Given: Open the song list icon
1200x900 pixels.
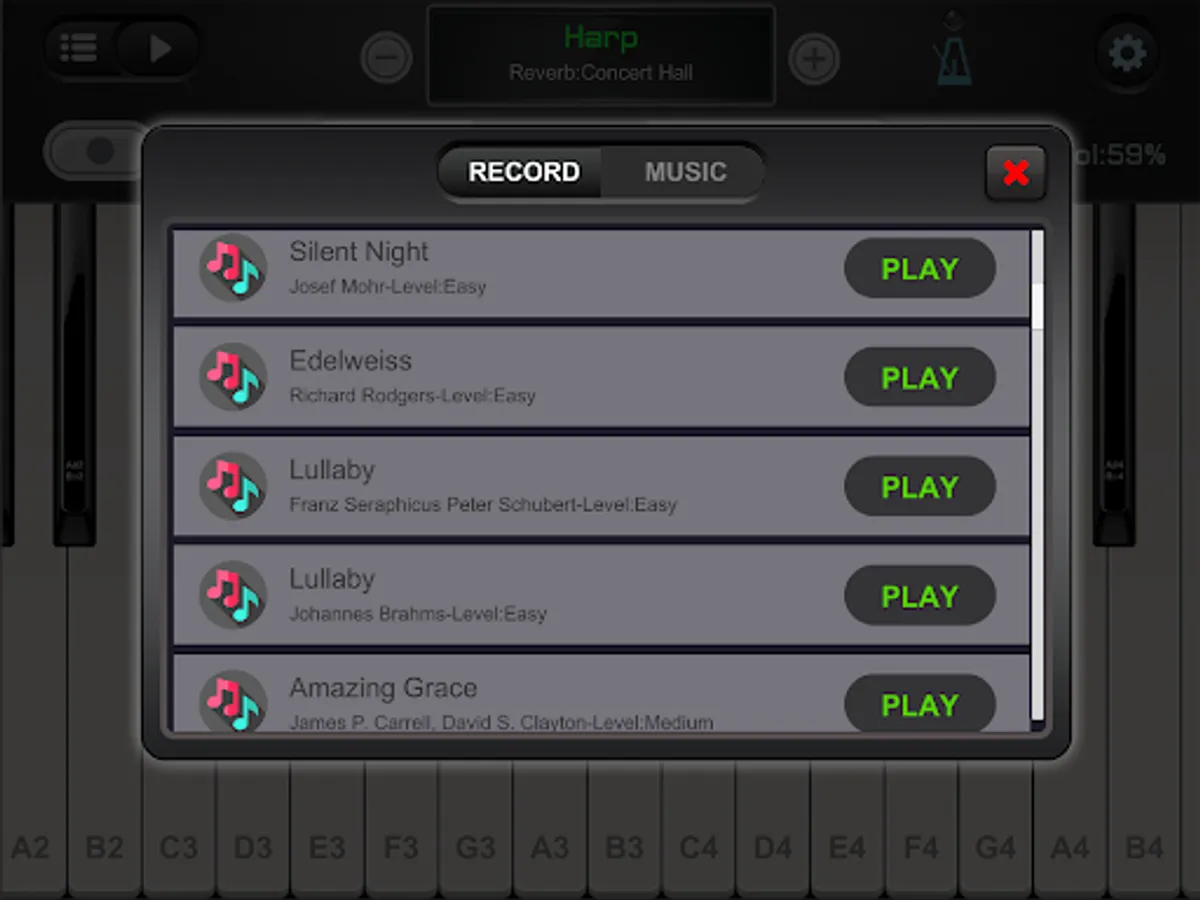Looking at the screenshot, I should 79,47.
